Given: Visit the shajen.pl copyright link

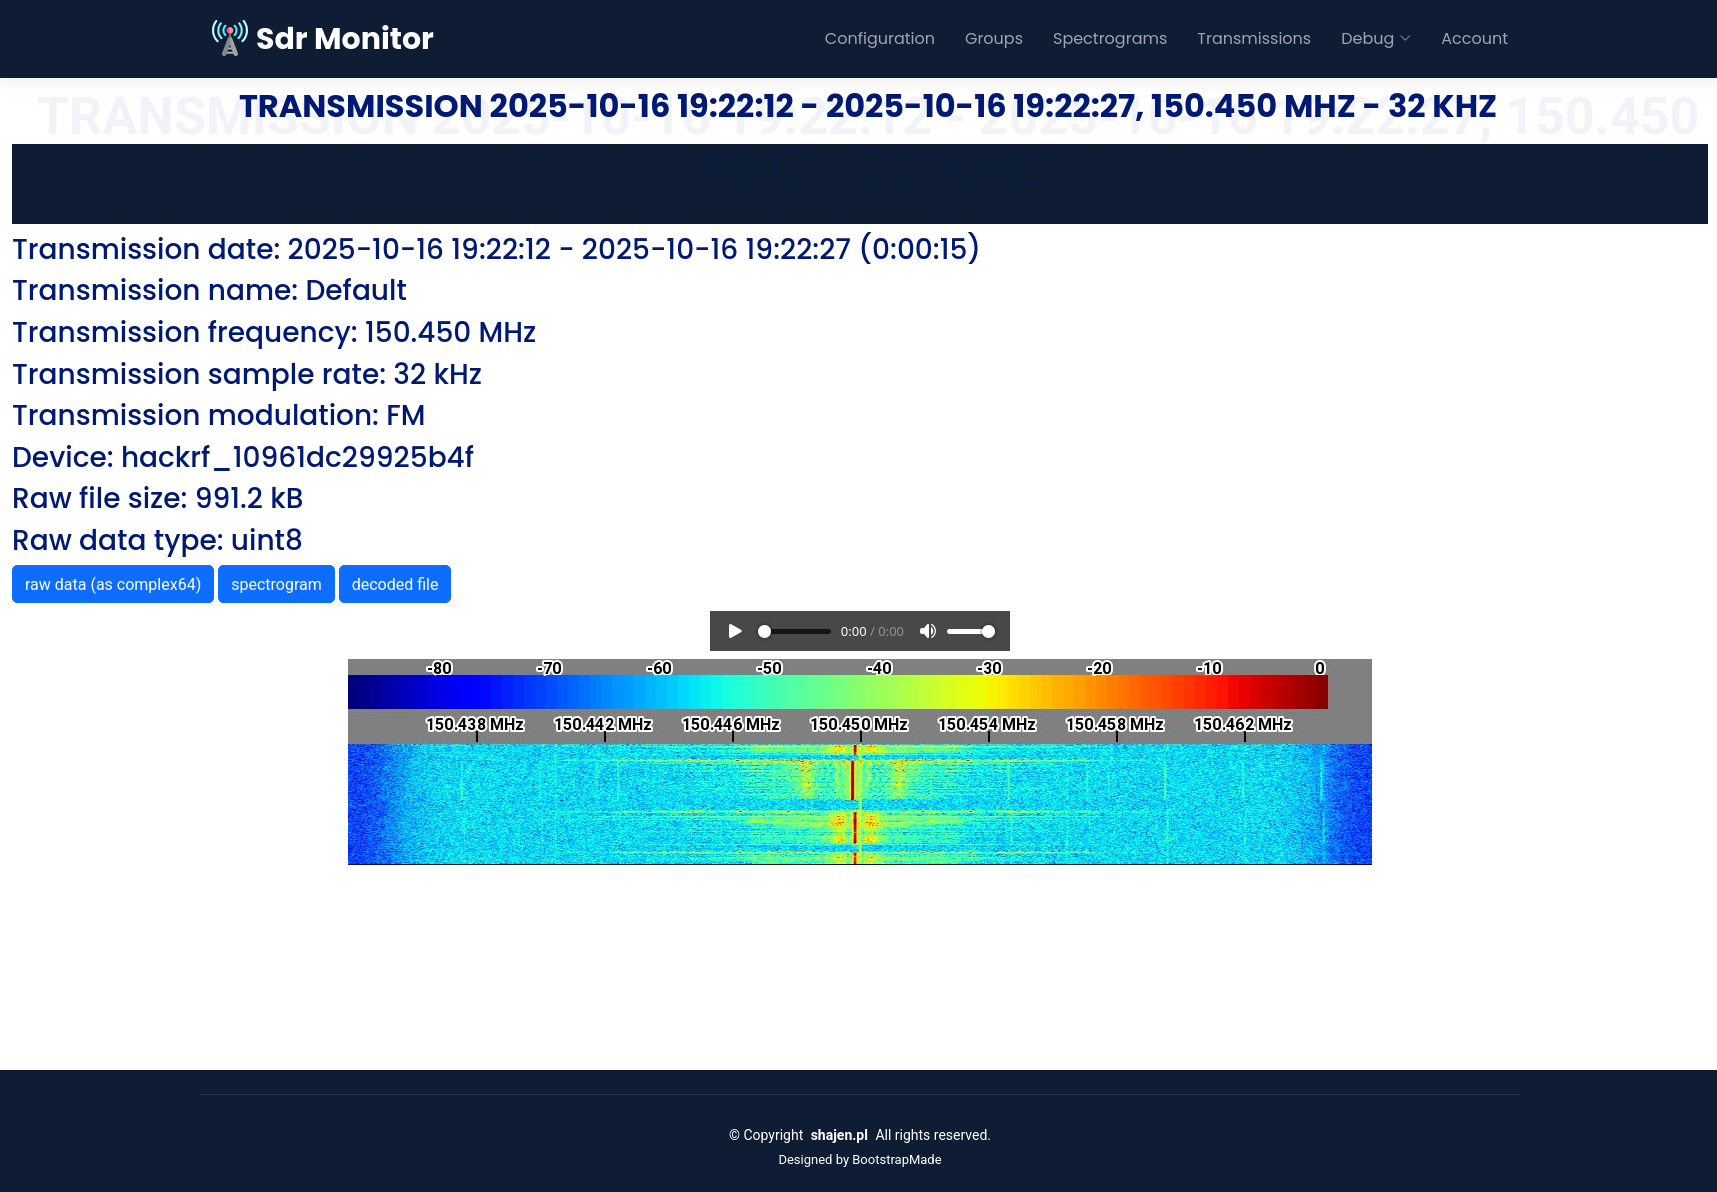Looking at the screenshot, I should (838, 1135).
